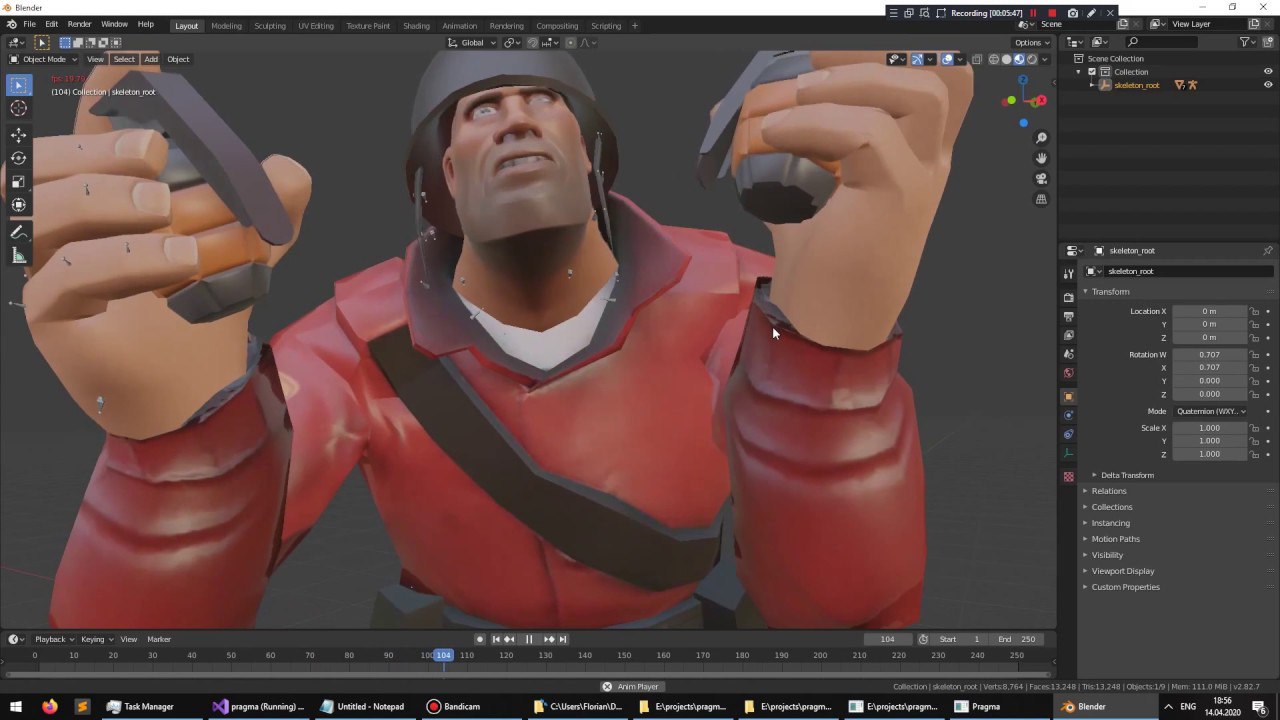Open the viewport Add menu

pyautogui.click(x=151, y=59)
